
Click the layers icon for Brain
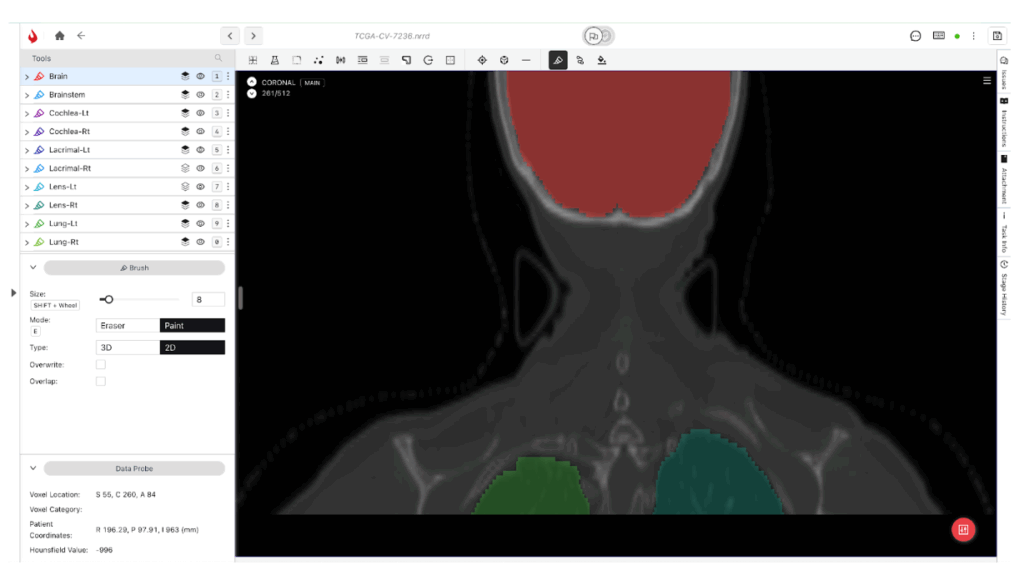point(185,76)
